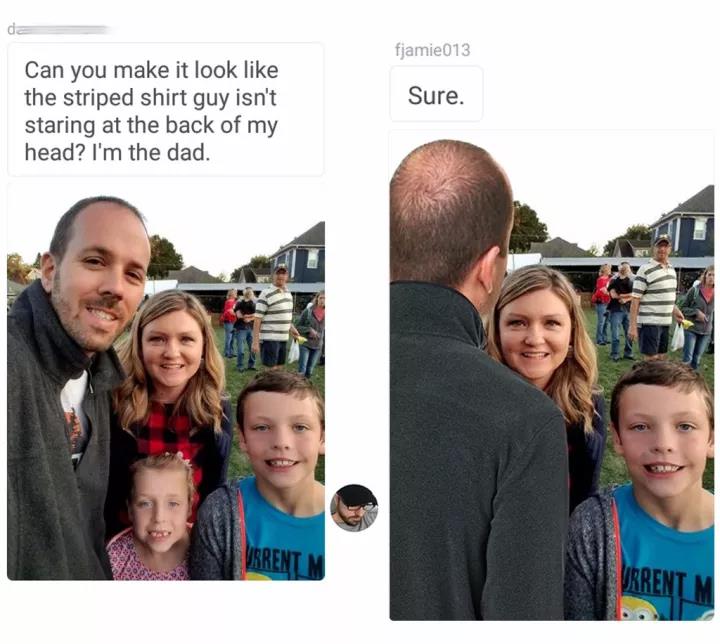Image resolution: width=720 pixels, height=644 pixels.
Task: Click the mom's face in the edited photo
Action: click(534, 335)
